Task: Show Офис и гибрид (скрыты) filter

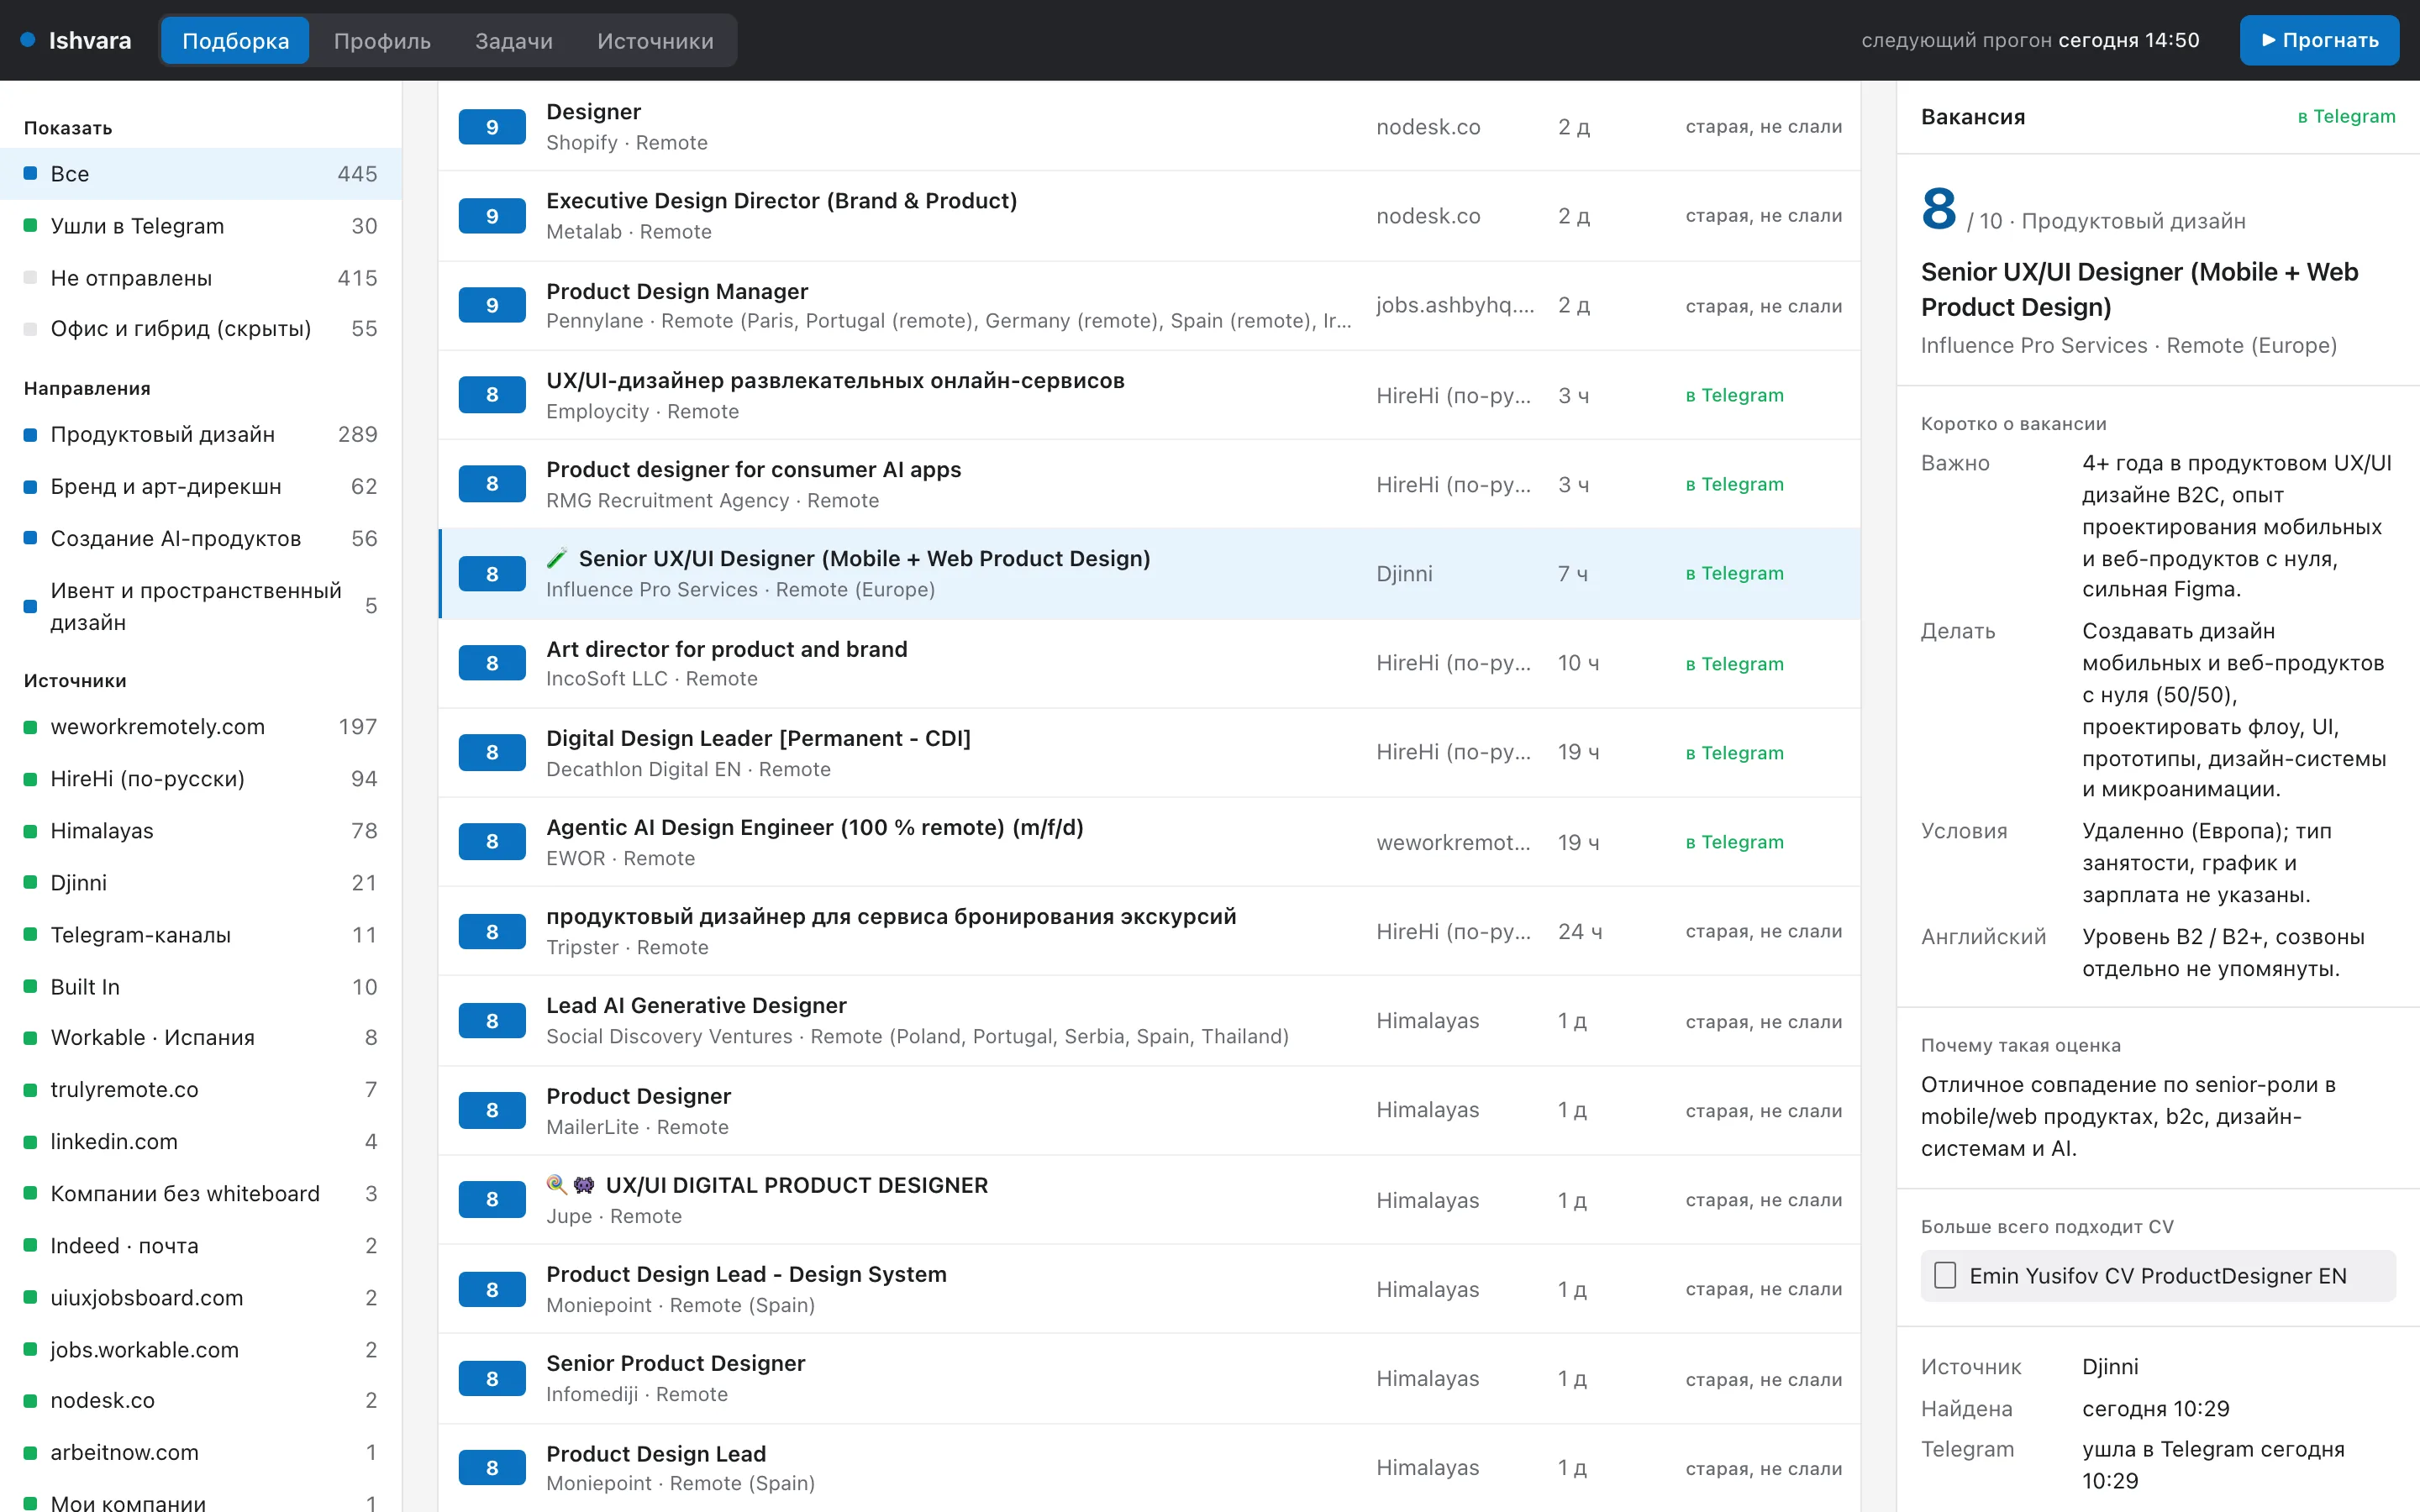Action: [200, 329]
